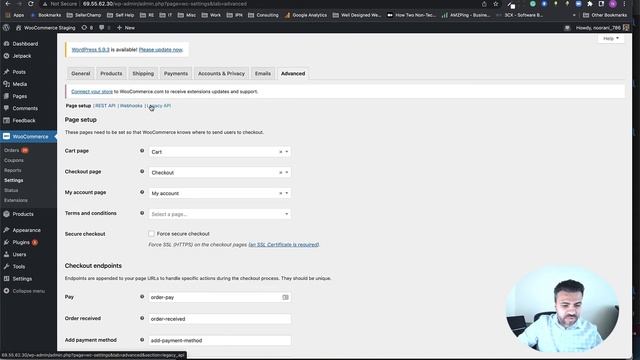Switch to the Products settings tab

(x=111, y=73)
